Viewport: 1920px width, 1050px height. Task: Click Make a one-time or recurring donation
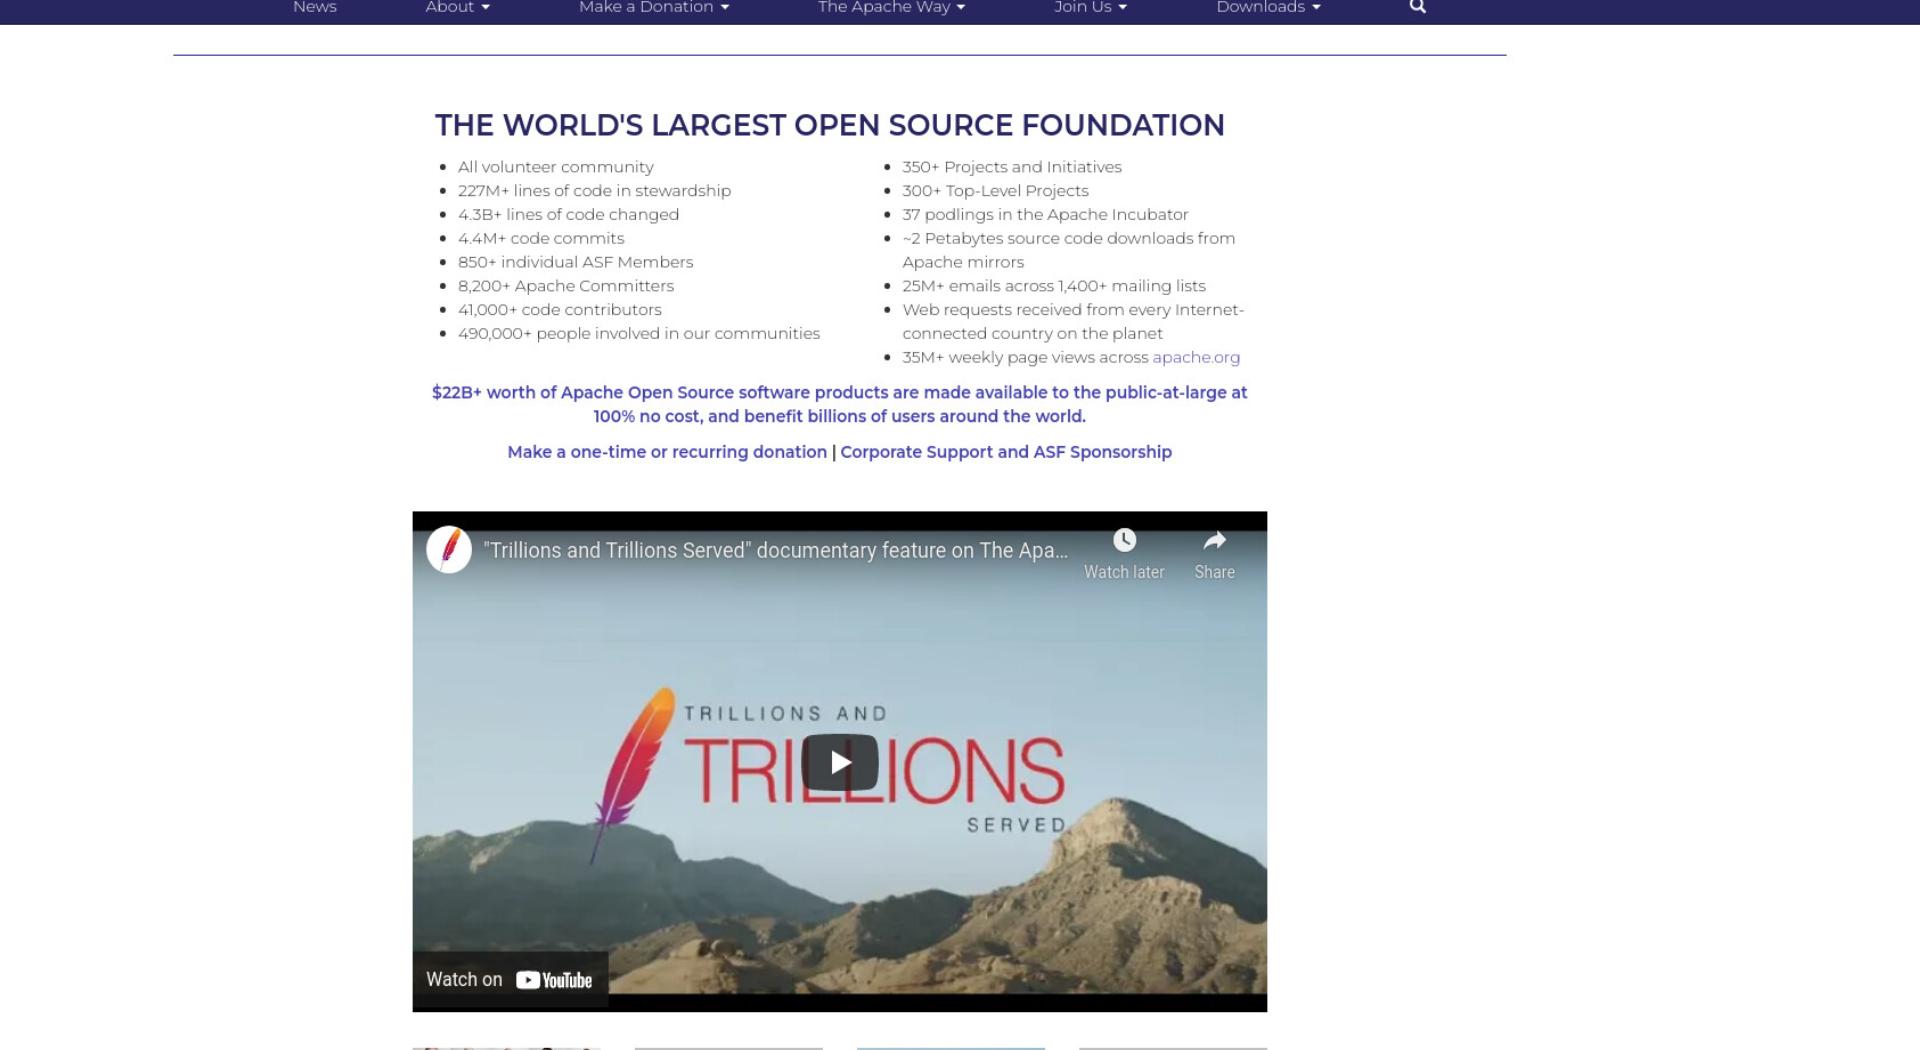click(667, 452)
